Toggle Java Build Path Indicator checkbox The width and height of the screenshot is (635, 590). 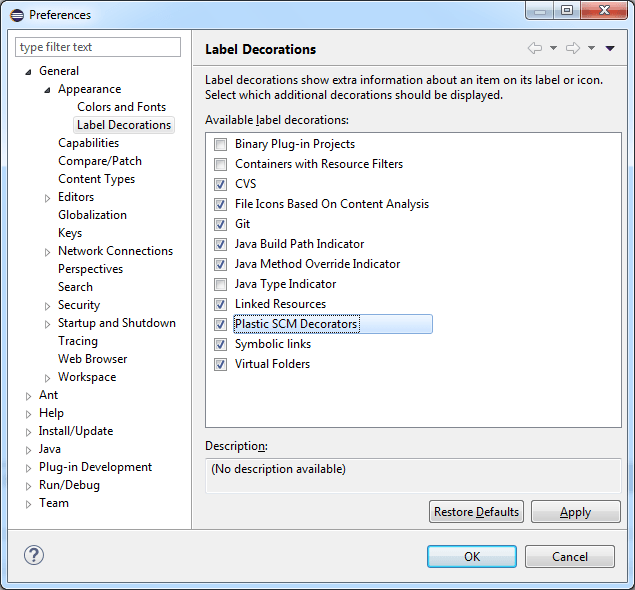(x=220, y=244)
